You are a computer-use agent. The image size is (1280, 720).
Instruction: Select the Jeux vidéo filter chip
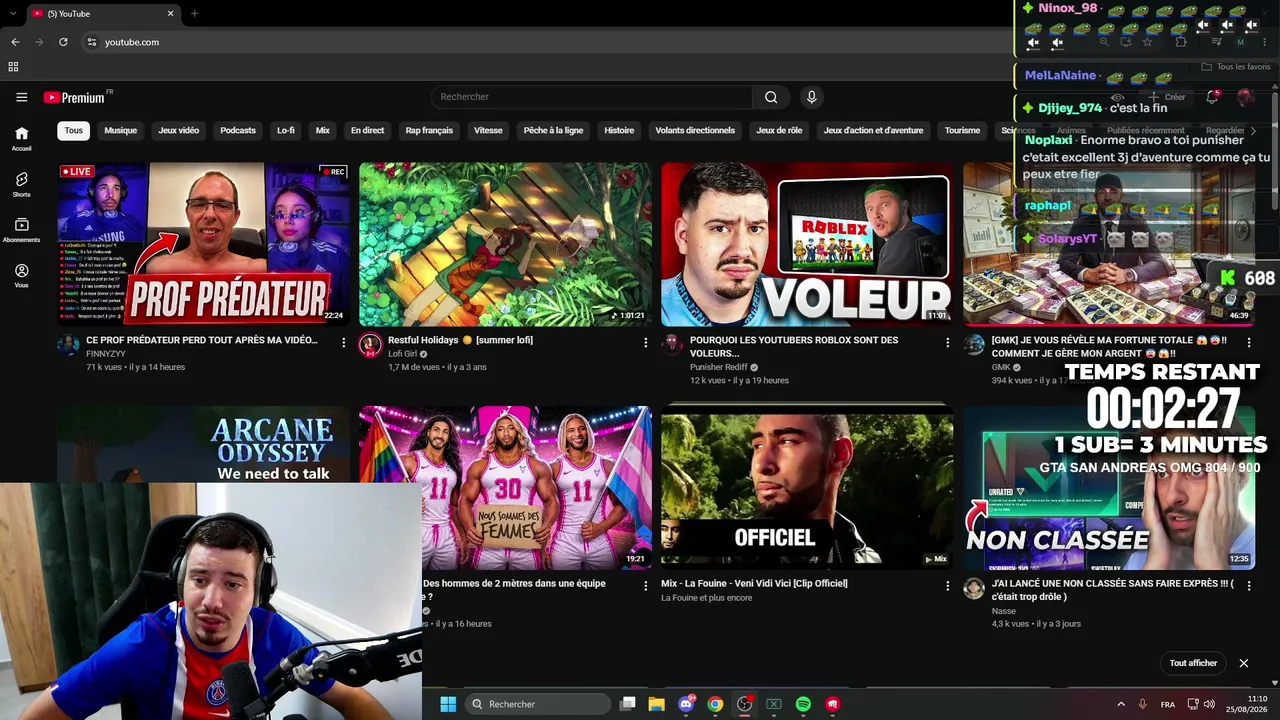click(179, 130)
